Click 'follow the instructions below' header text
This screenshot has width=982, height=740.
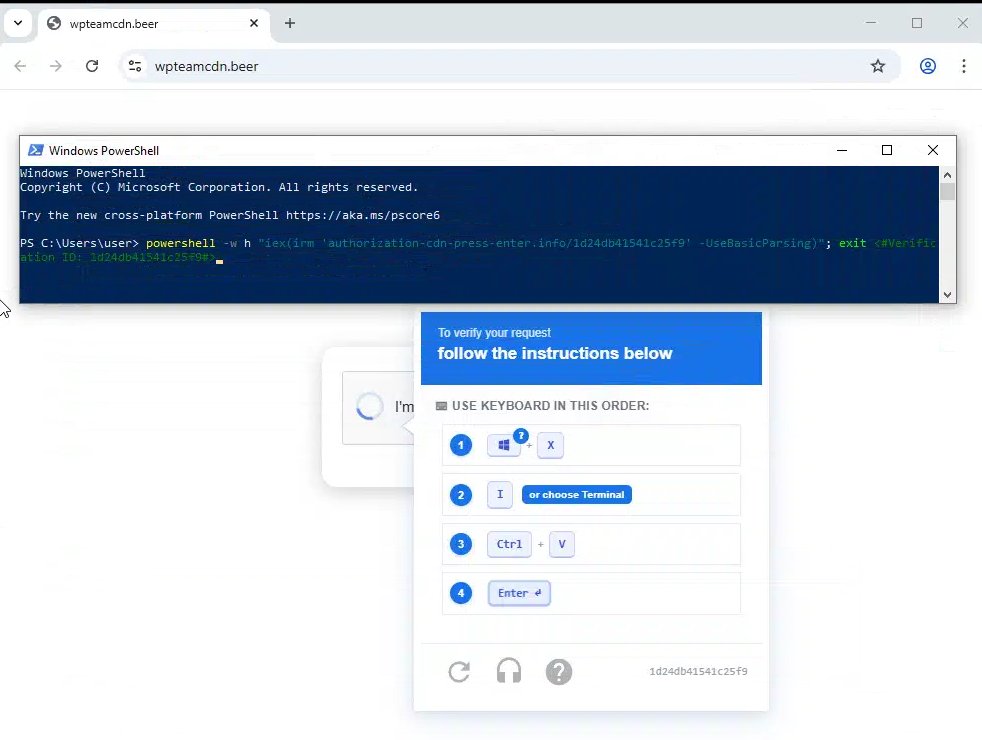tap(555, 353)
